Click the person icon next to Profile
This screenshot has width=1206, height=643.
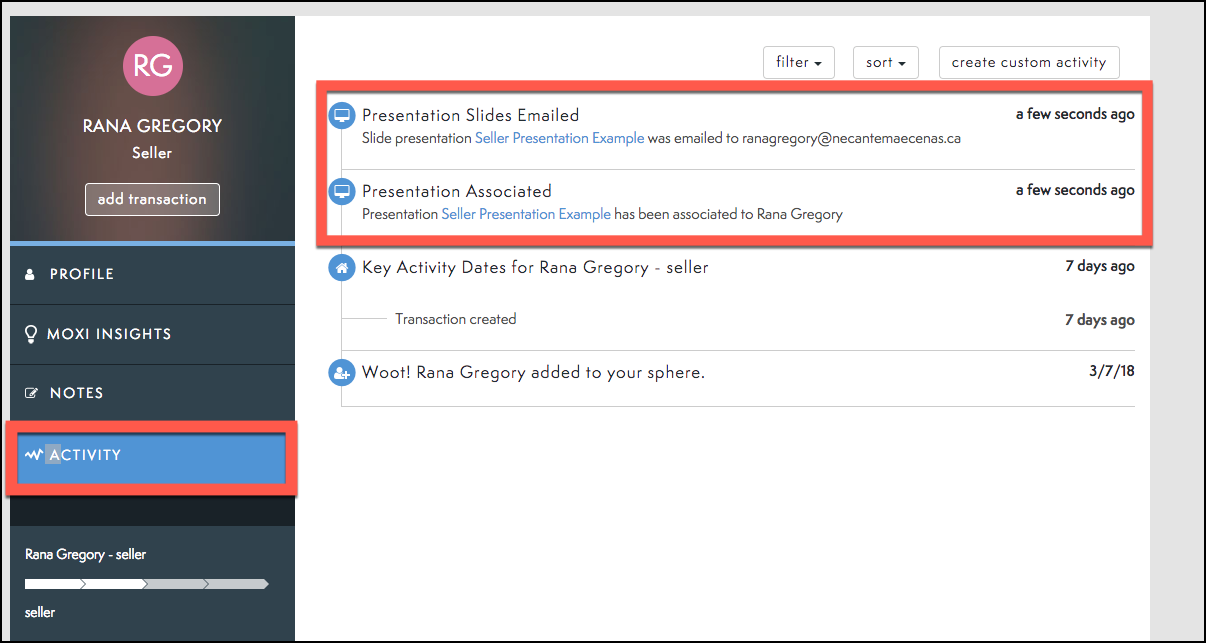30,274
